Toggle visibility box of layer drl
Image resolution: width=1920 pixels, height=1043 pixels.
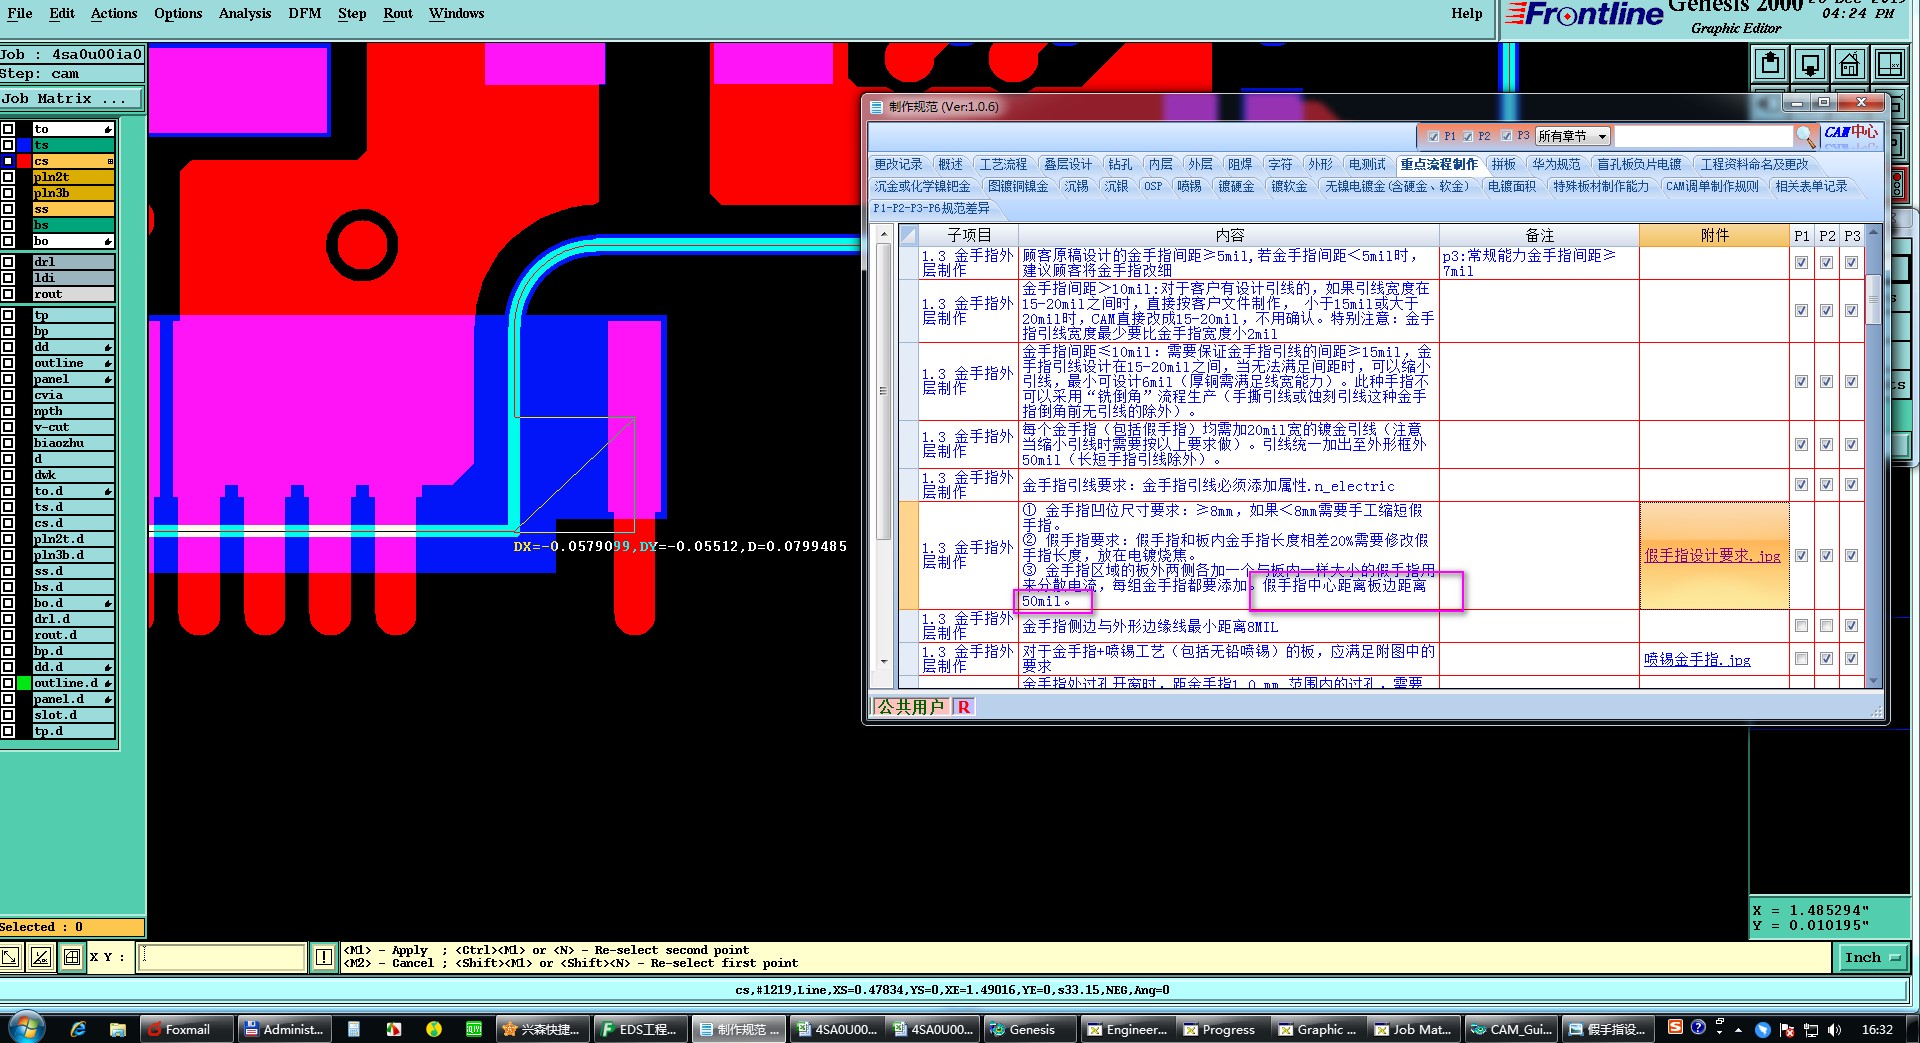pyautogui.click(x=7, y=262)
